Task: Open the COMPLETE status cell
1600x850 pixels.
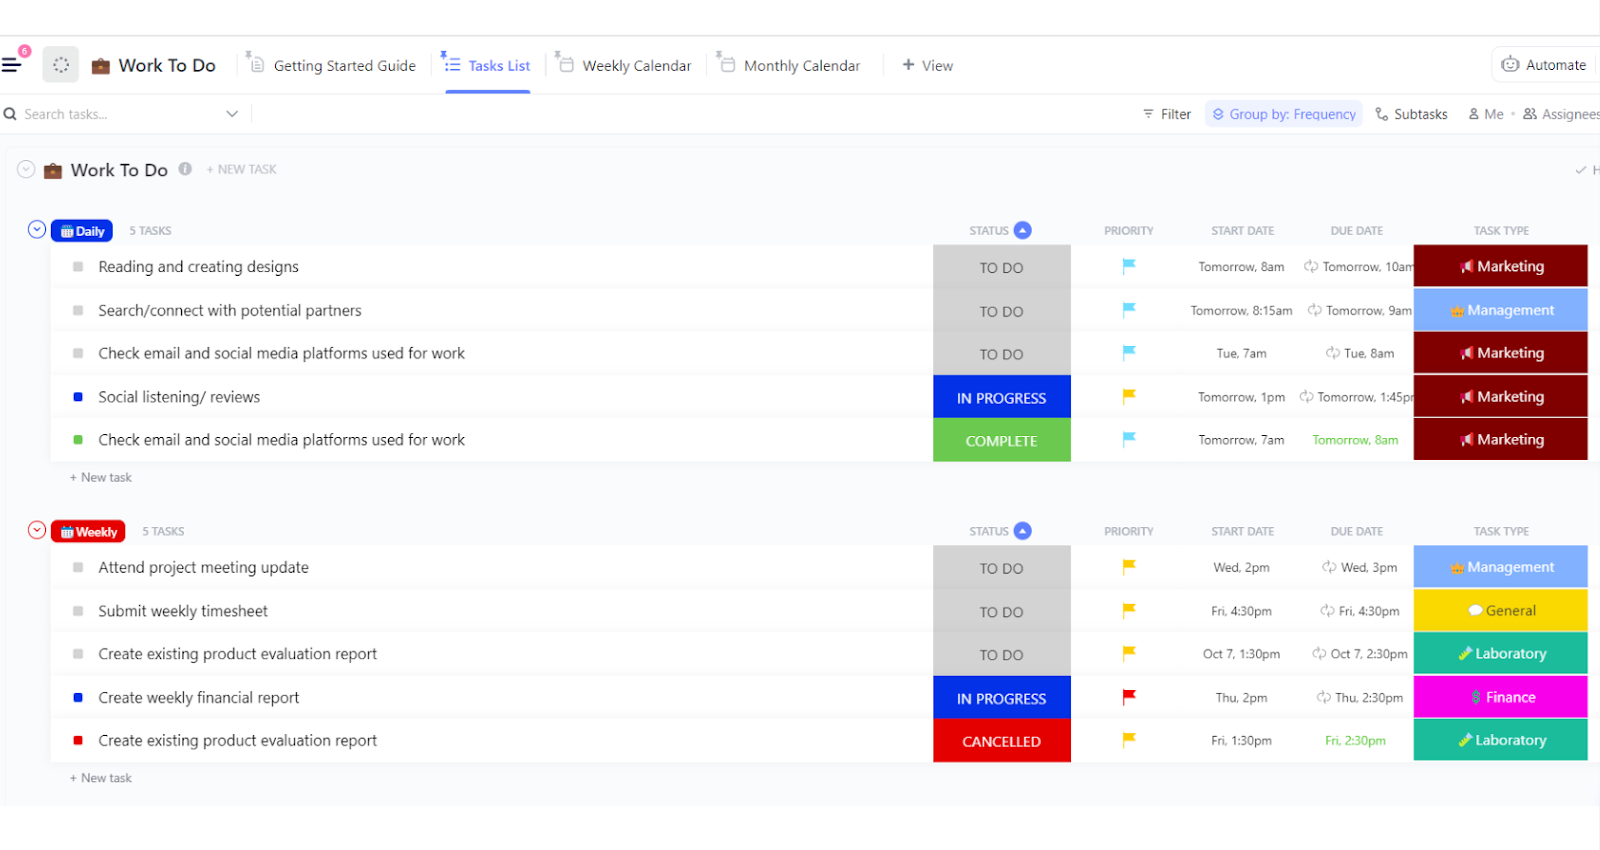Action: pos(1001,441)
